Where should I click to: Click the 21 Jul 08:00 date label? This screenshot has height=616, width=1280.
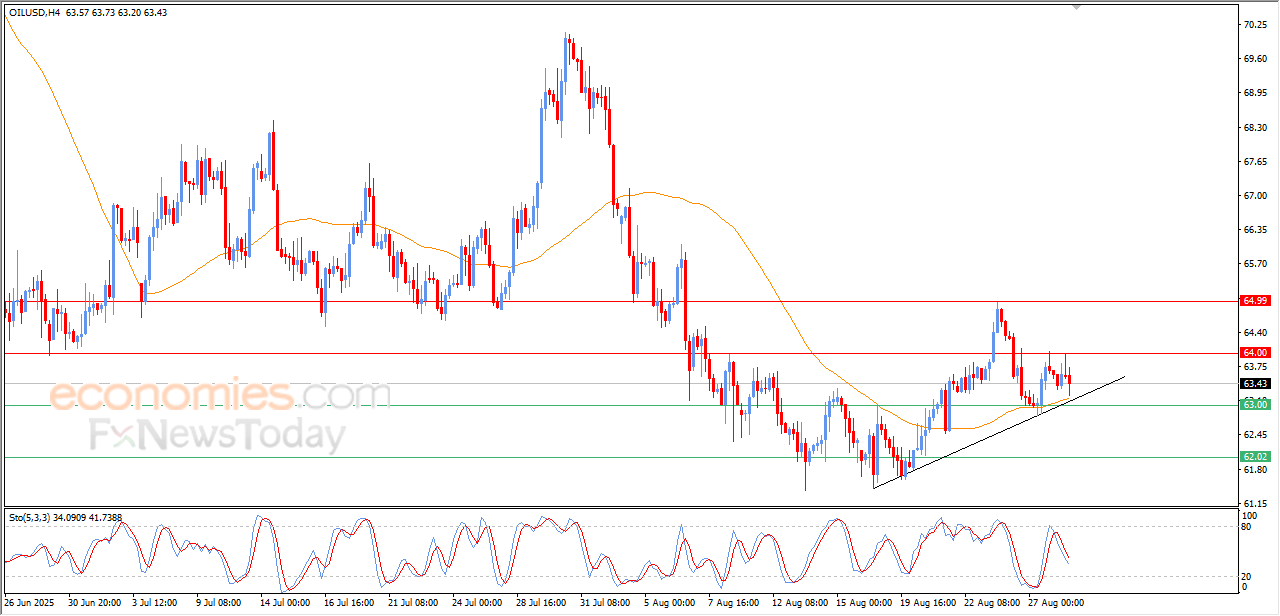click(411, 603)
